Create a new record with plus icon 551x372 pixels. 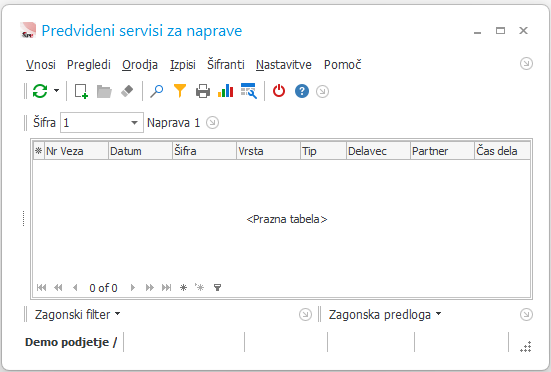81,91
